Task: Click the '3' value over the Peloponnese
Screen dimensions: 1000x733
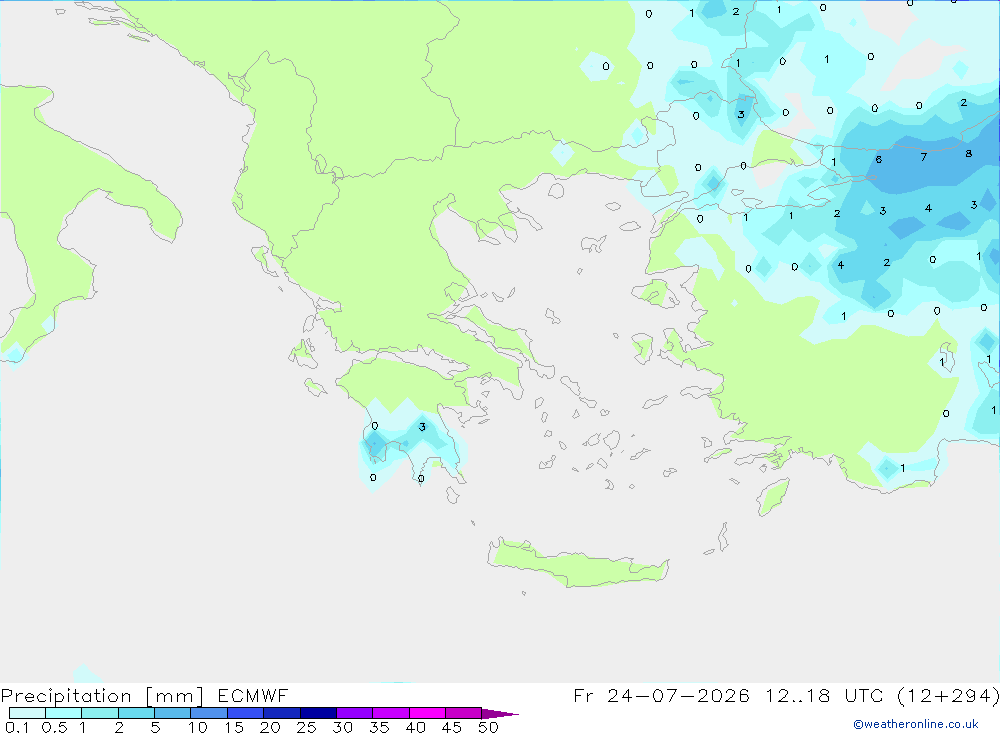Action: [x=422, y=427]
